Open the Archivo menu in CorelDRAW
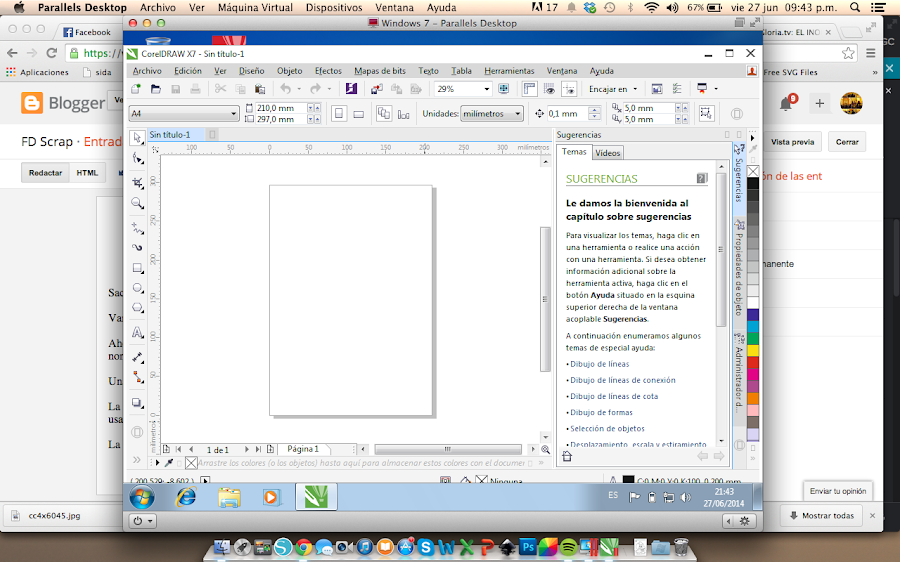This screenshot has width=900, height=562. click(x=147, y=71)
